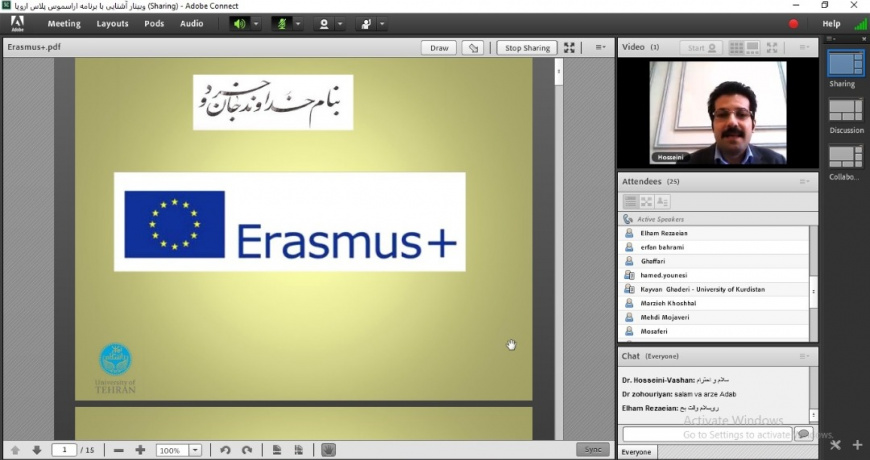Click Stop Sharing button
The image size is (870, 460).
point(527,48)
